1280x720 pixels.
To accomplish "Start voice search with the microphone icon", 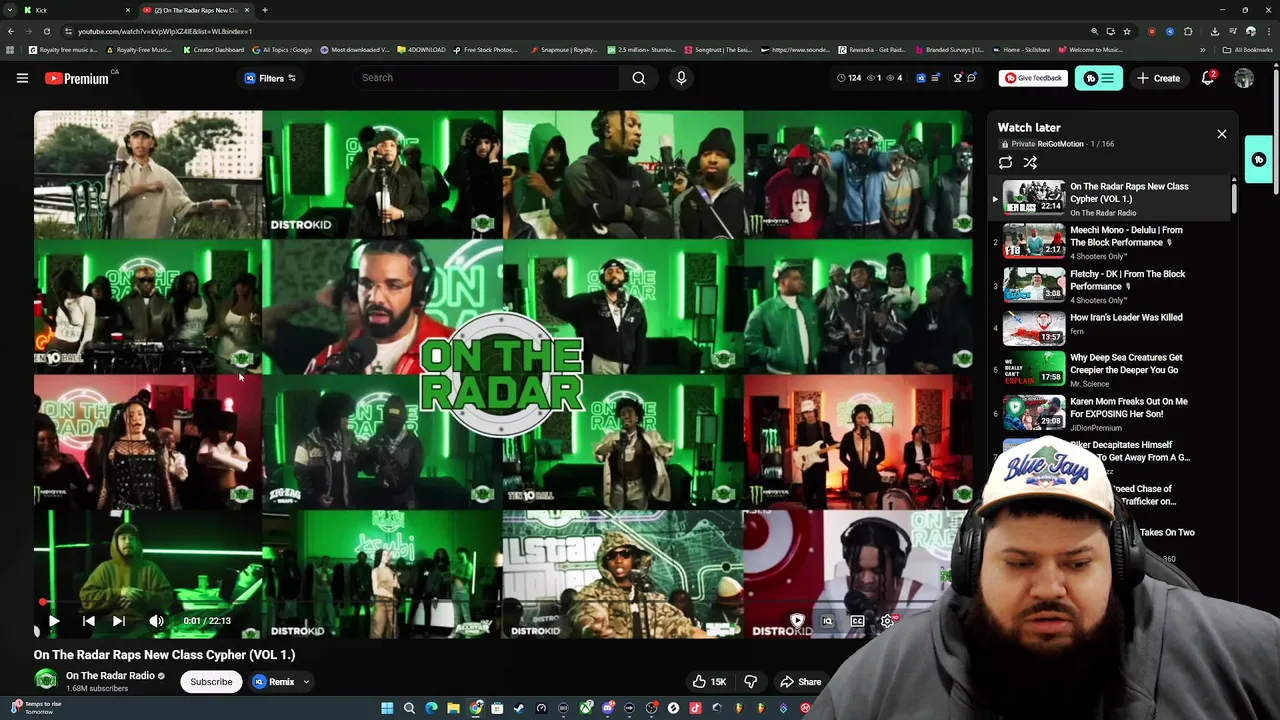I will click(x=681, y=78).
